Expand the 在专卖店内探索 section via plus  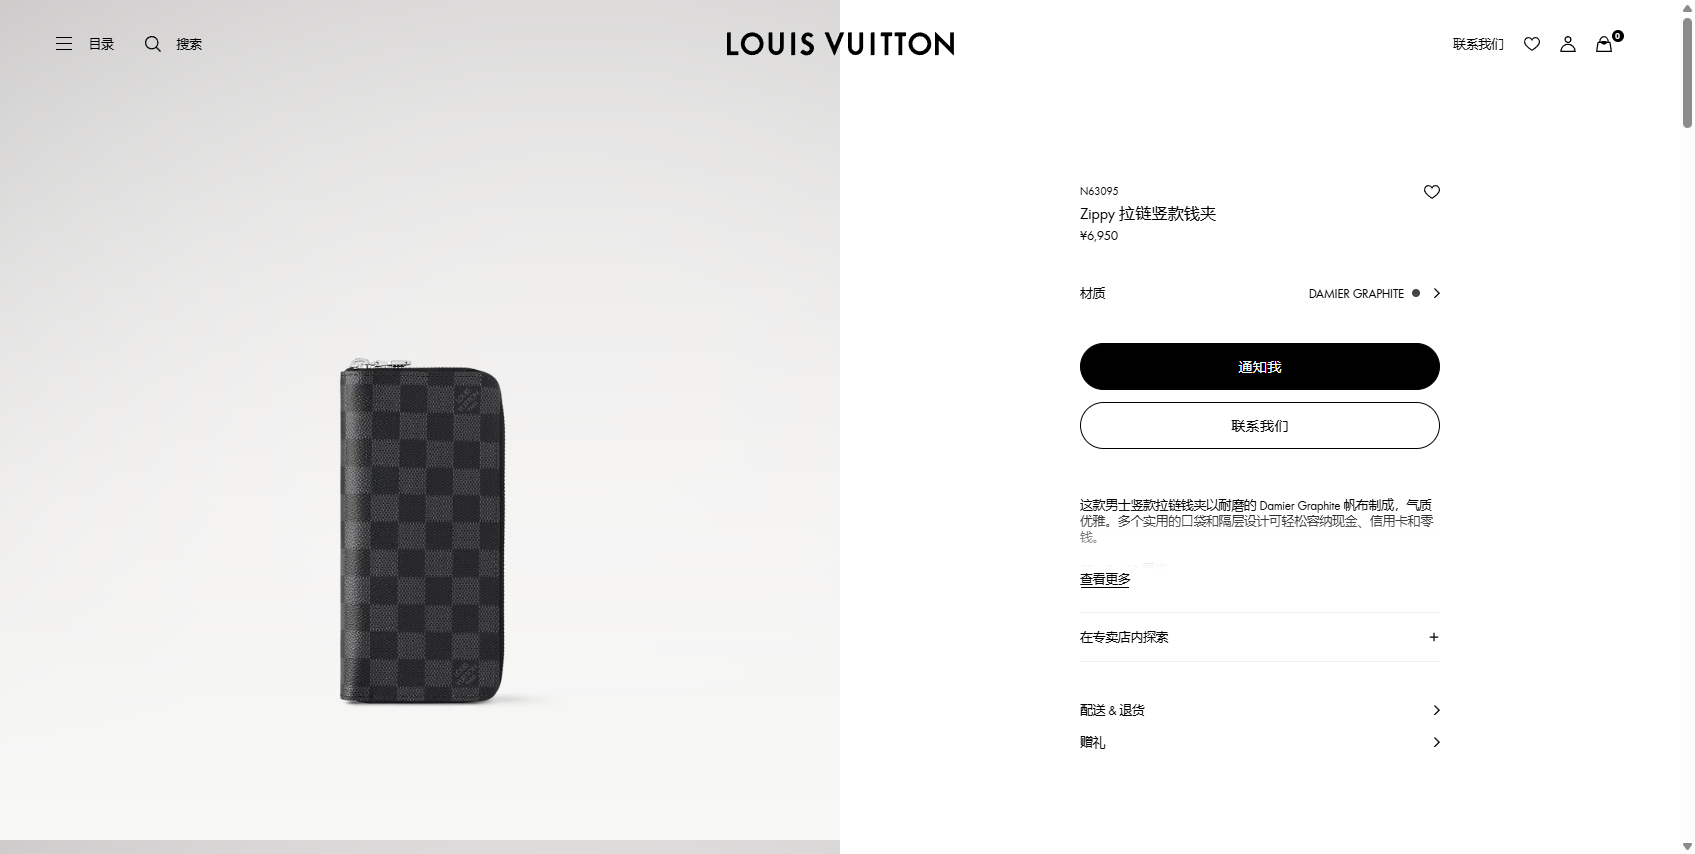click(1434, 637)
